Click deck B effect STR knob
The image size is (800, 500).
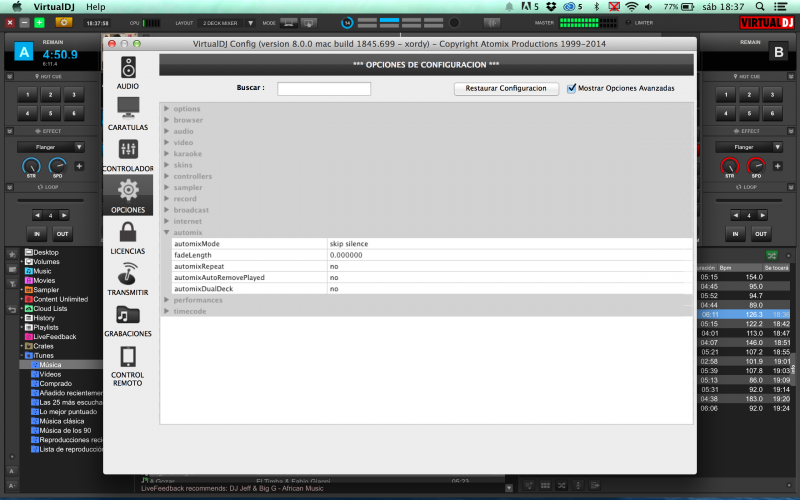pyautogui.click(x=730, y=166)
